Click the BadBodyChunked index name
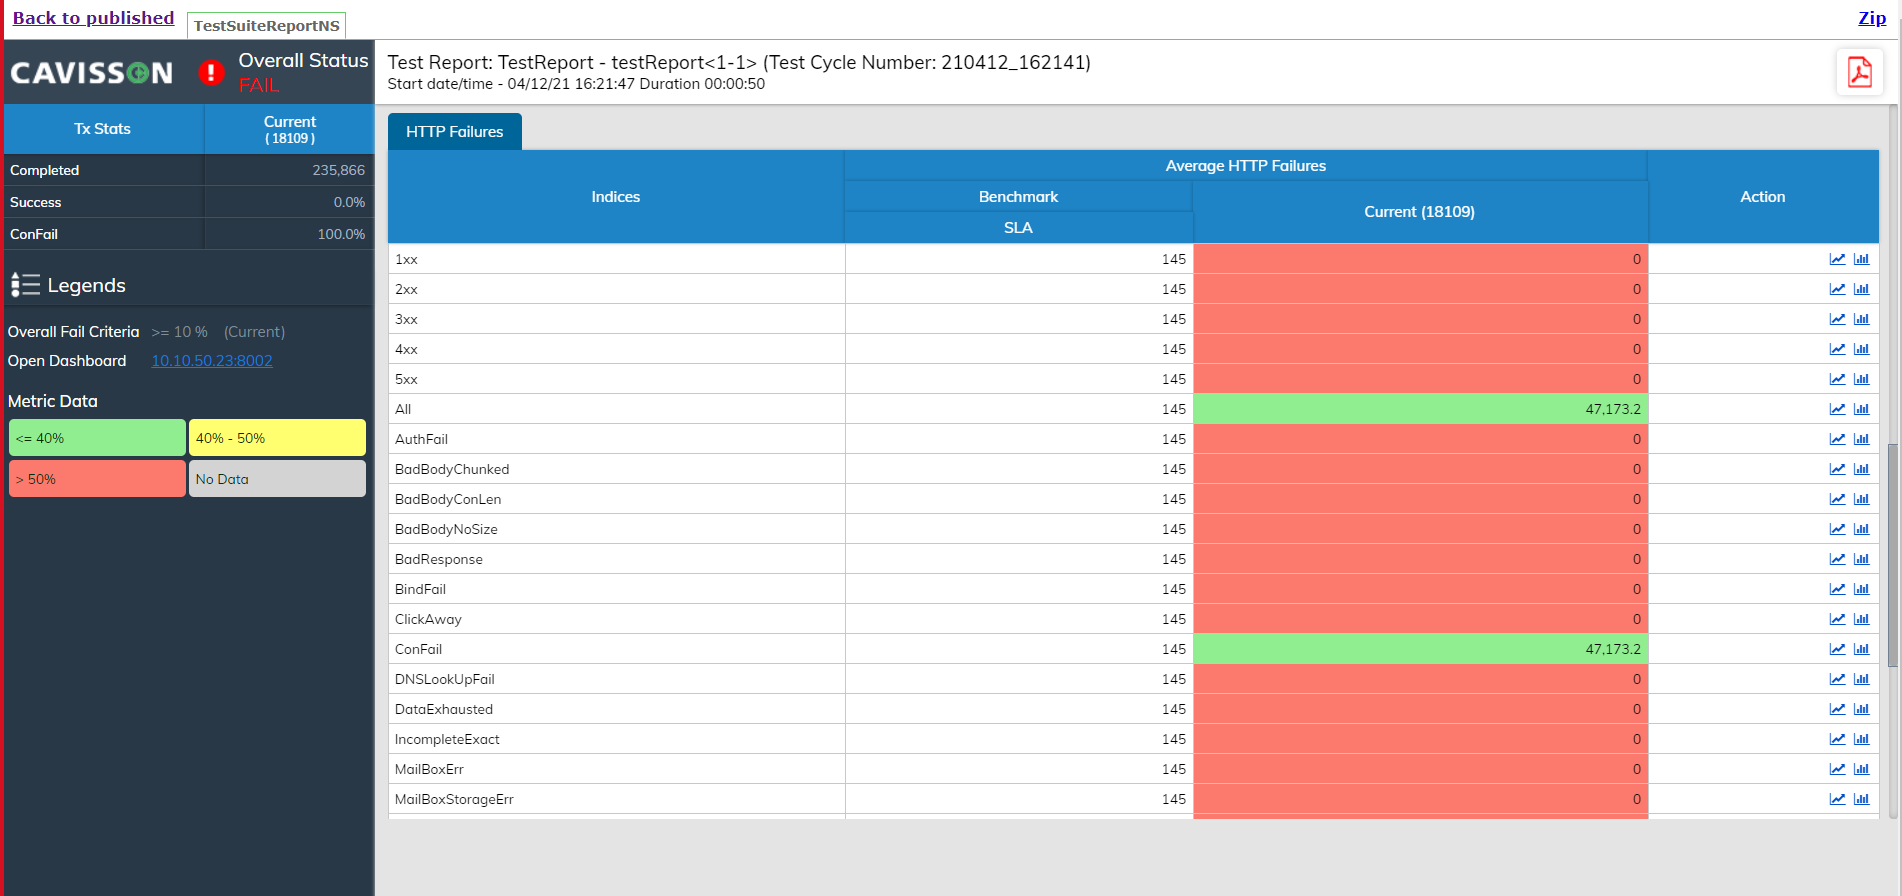 tap(452, 469)
